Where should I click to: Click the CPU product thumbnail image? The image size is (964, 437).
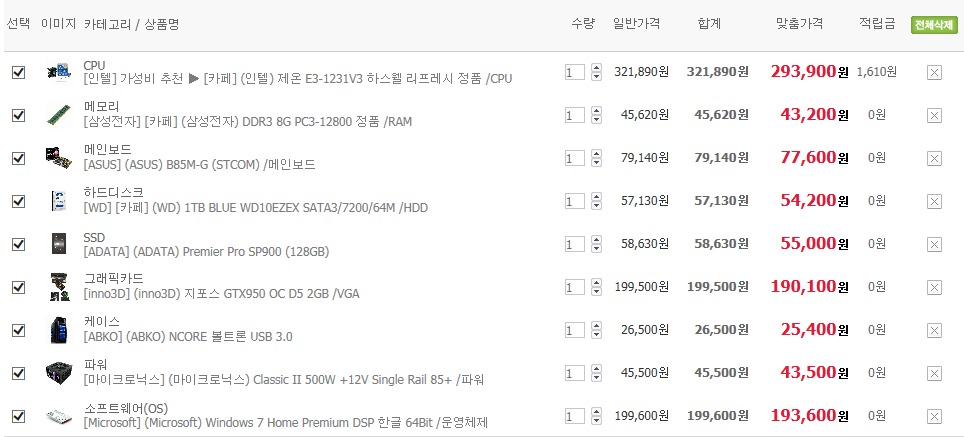(59, 72)
